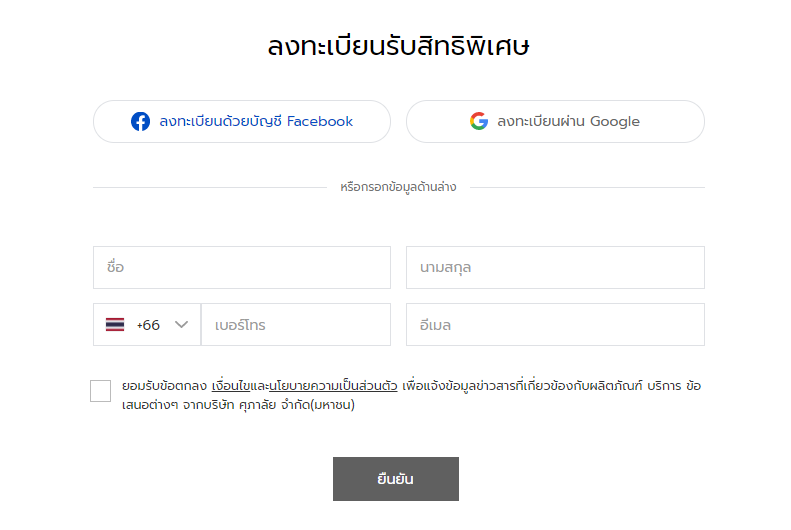Click the Google G logo icon
The height and width of the screenshot is (530, 791).
[x=479, y=121]
